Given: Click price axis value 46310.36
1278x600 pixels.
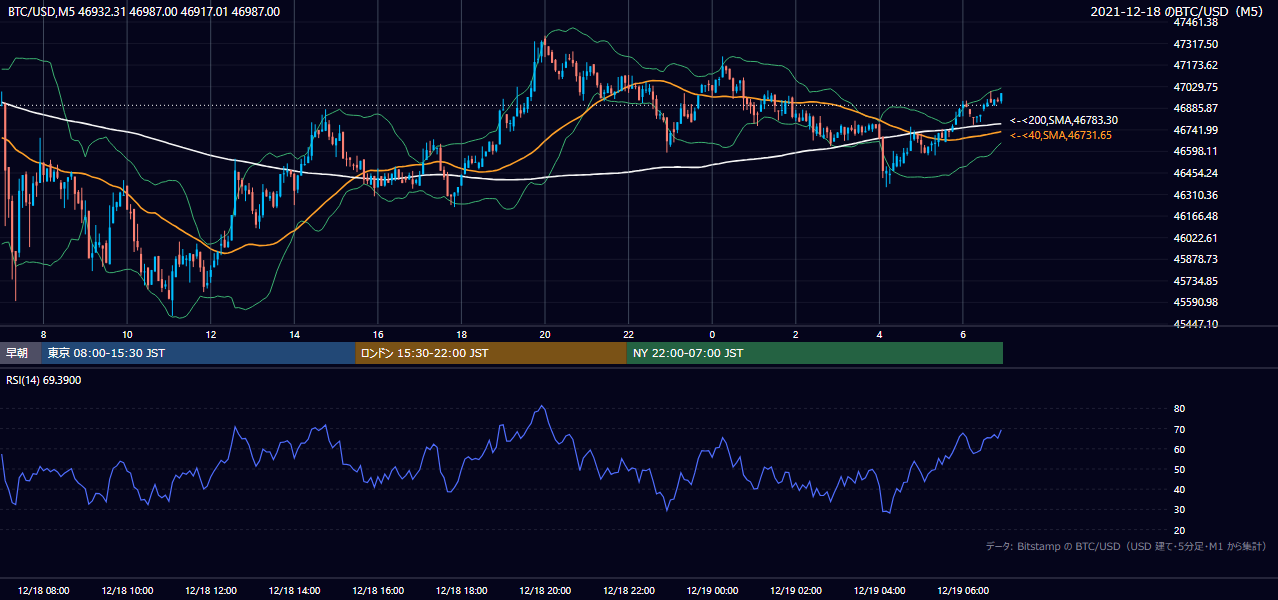Looking at the screenshot, I should pyautogui.click(x=1196, y=195).
